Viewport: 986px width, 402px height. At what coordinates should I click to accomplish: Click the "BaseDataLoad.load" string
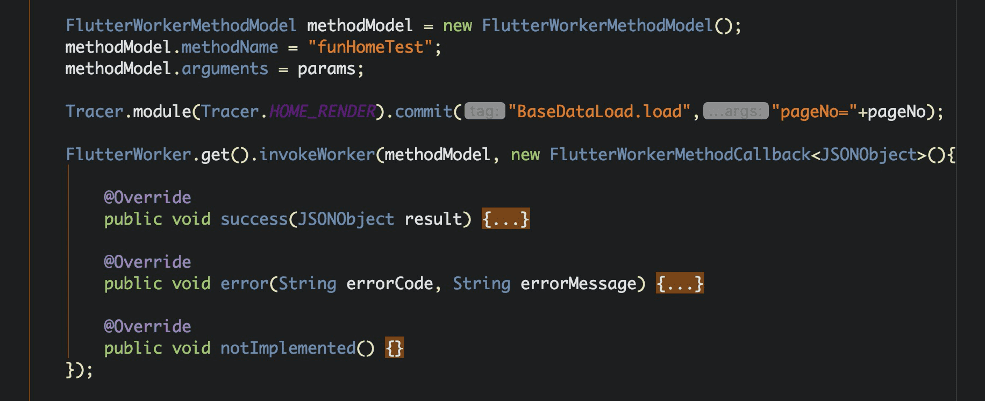pos(599,112)
